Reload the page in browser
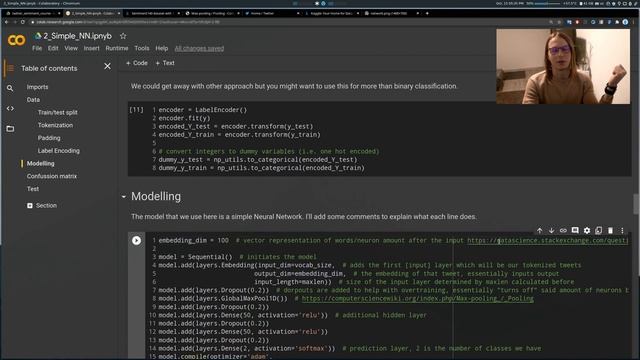This screenshot has height=360, width=640. pyautogui.click(x=23, y=22)
